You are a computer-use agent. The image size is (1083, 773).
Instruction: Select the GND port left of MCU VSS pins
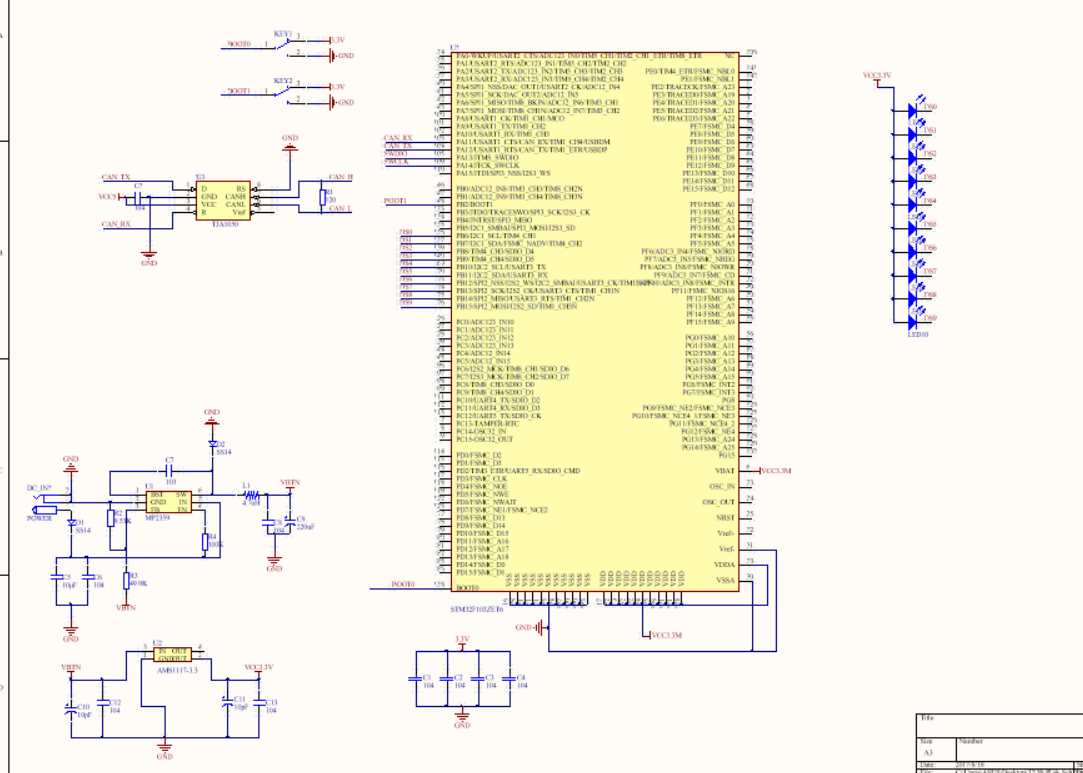click(534, 628)
